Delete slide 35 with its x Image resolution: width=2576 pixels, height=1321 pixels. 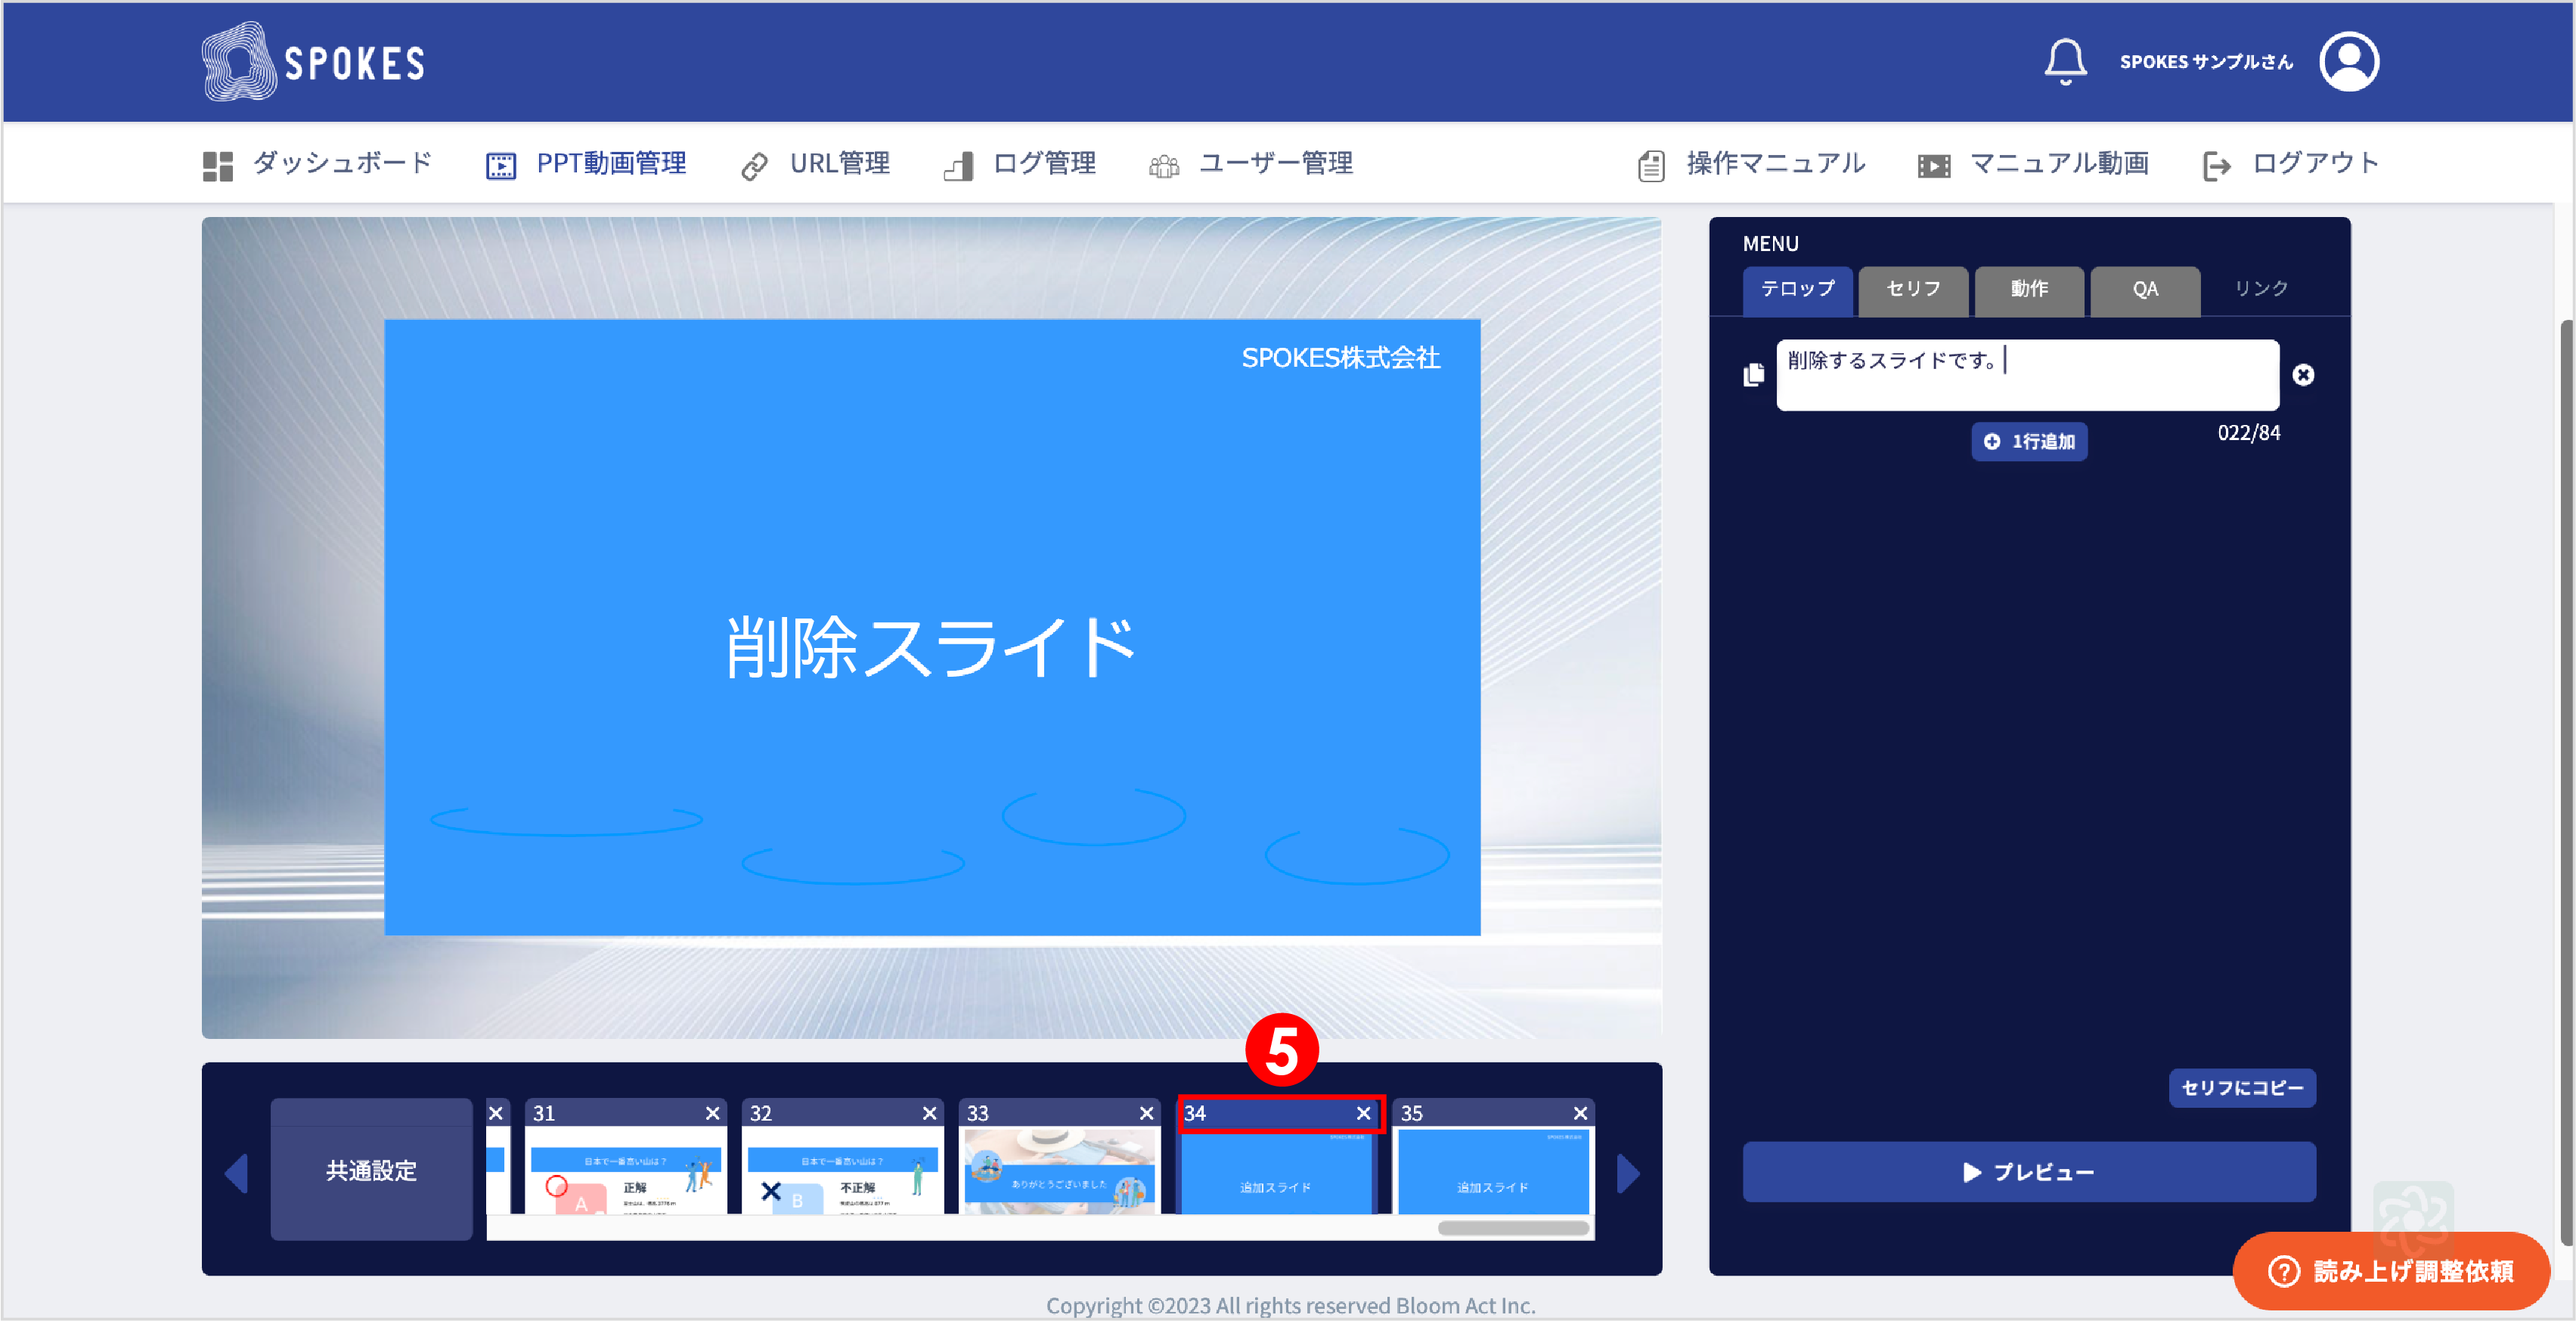[x=1580, y=1114]
